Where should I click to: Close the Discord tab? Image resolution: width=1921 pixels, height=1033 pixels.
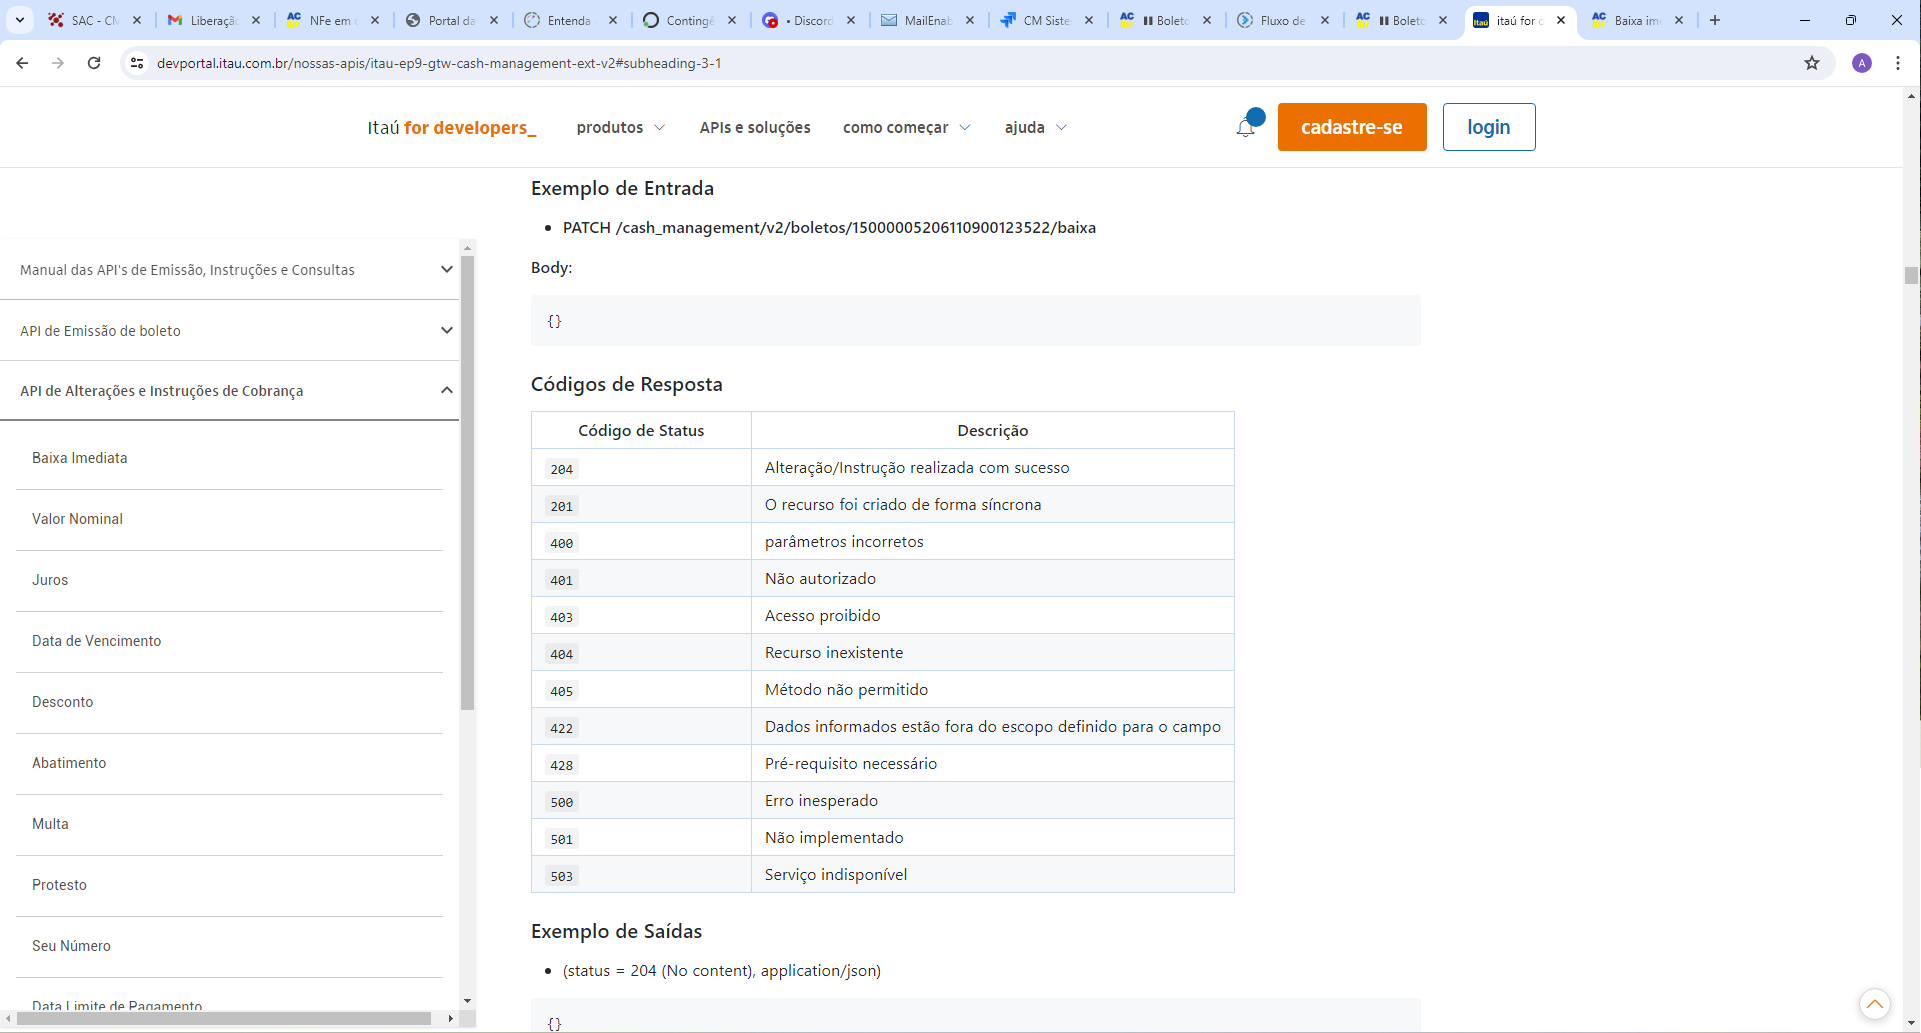[x=851, y=20]
